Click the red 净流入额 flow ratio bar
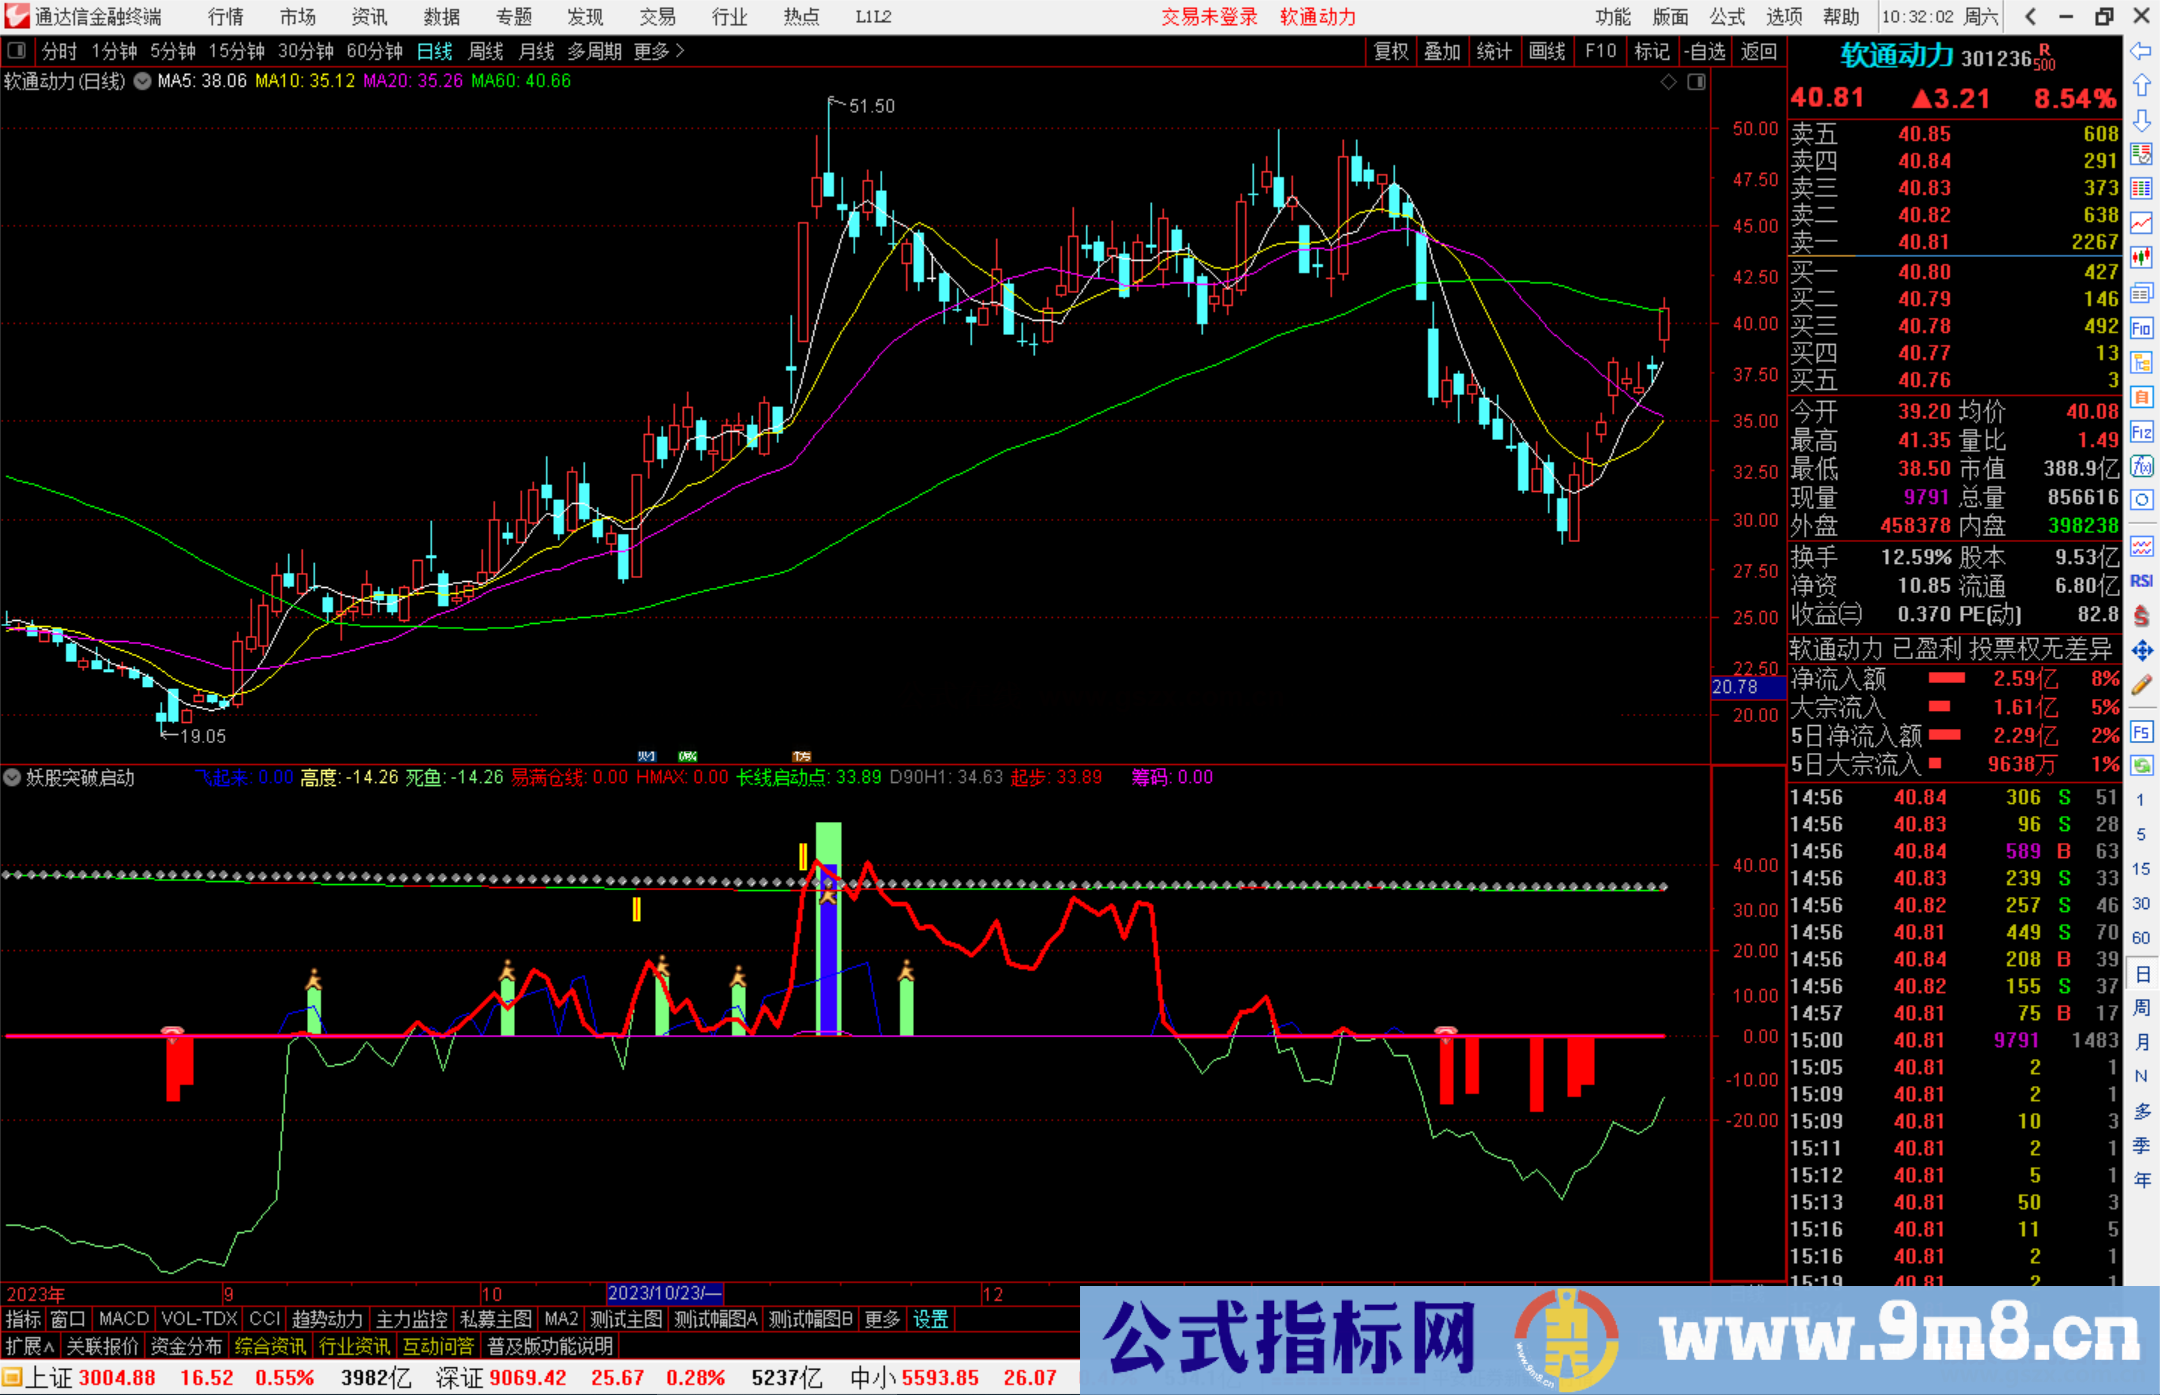The image size is (2160, 1395). [x=1948, y=679]
